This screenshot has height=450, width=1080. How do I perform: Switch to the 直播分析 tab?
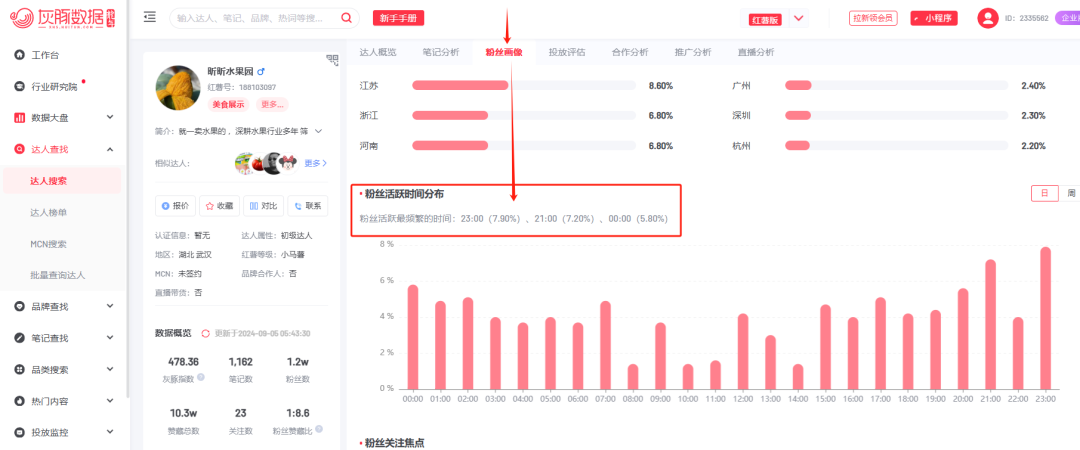756,52
